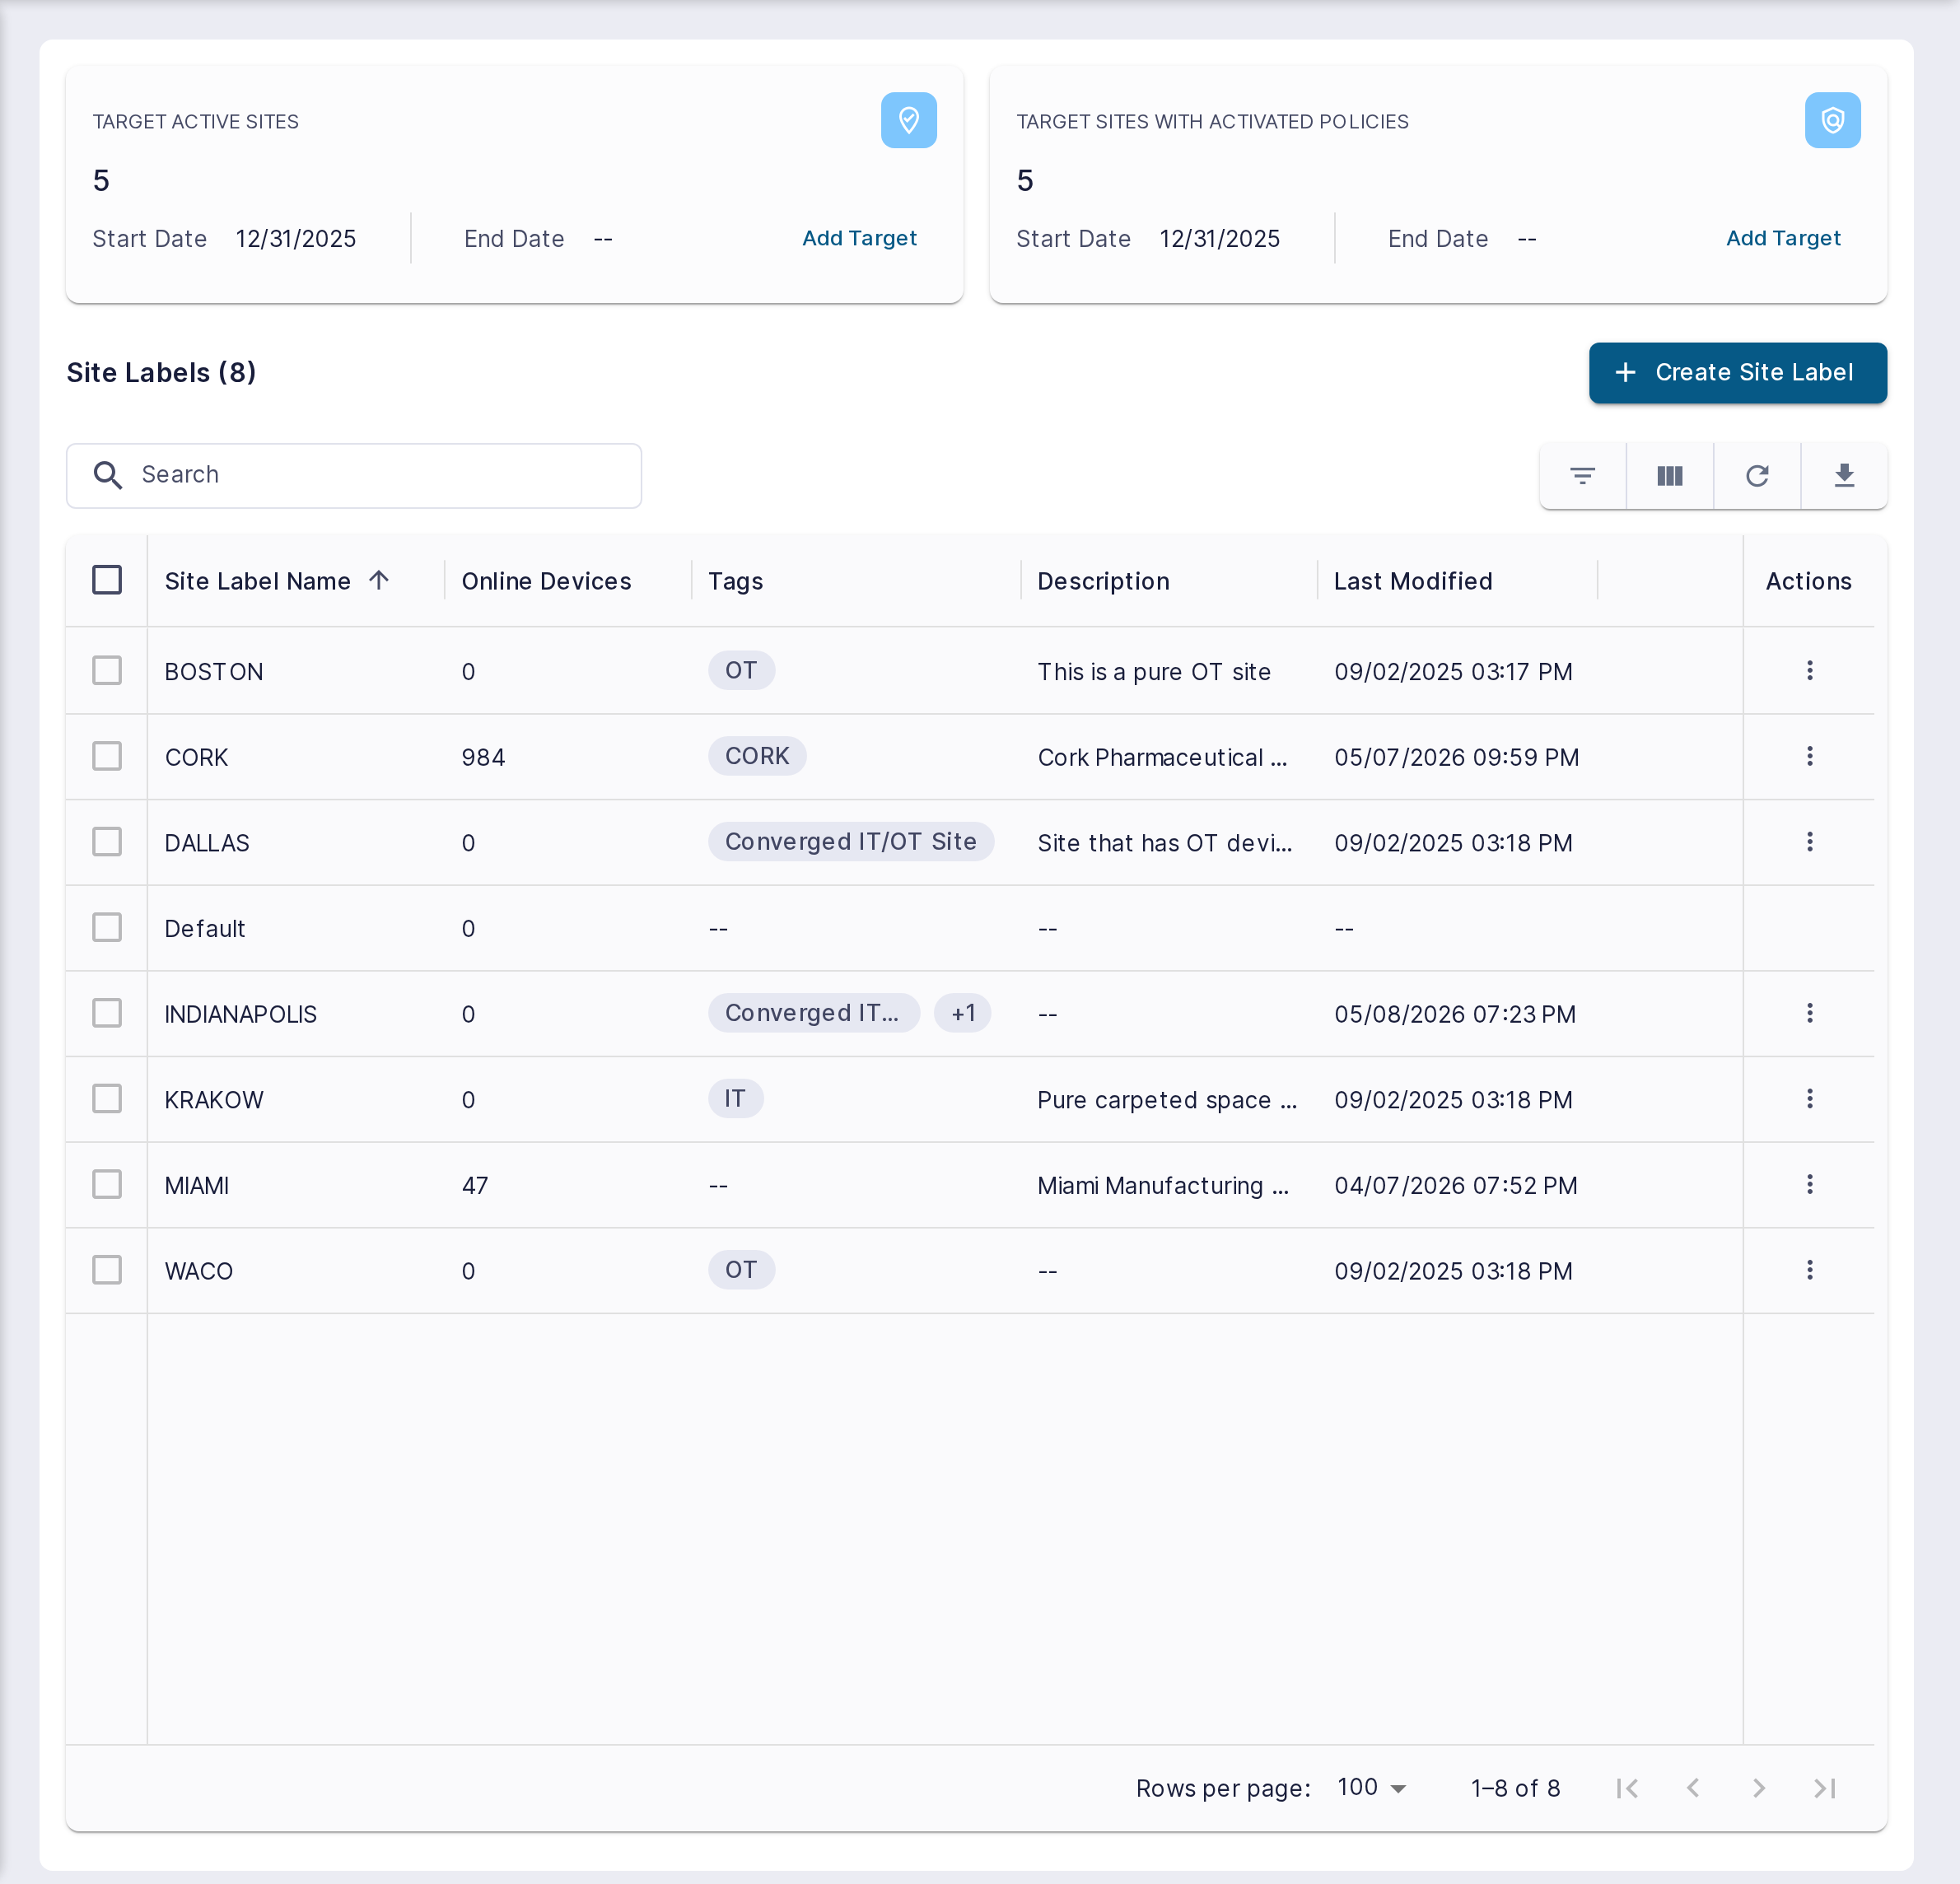This screenshot has width=1960, height=1884.
Task: Open the table filter icon
Action: pyautogui.click(x=1582, y=475)
